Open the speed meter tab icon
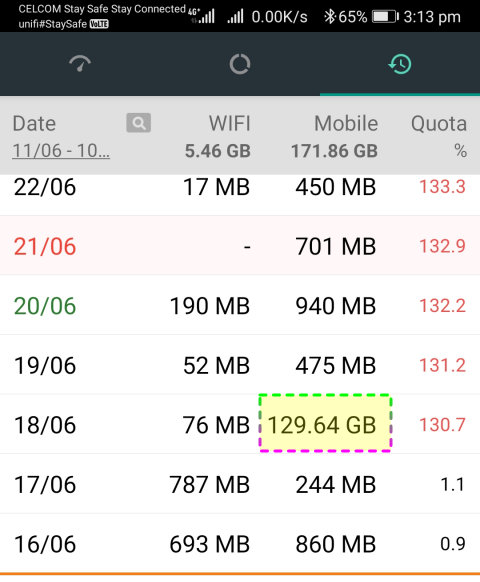The image size is (480, 582). pos(80,64)
